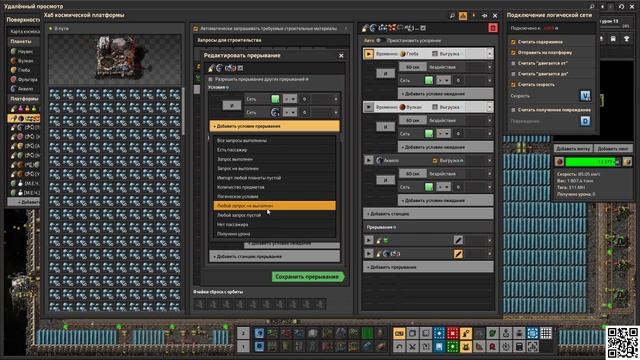Viewport: 640px width, 360px height.
Task: Click the play arrow beside the Vulcanus station
Action: click(369, 107)
